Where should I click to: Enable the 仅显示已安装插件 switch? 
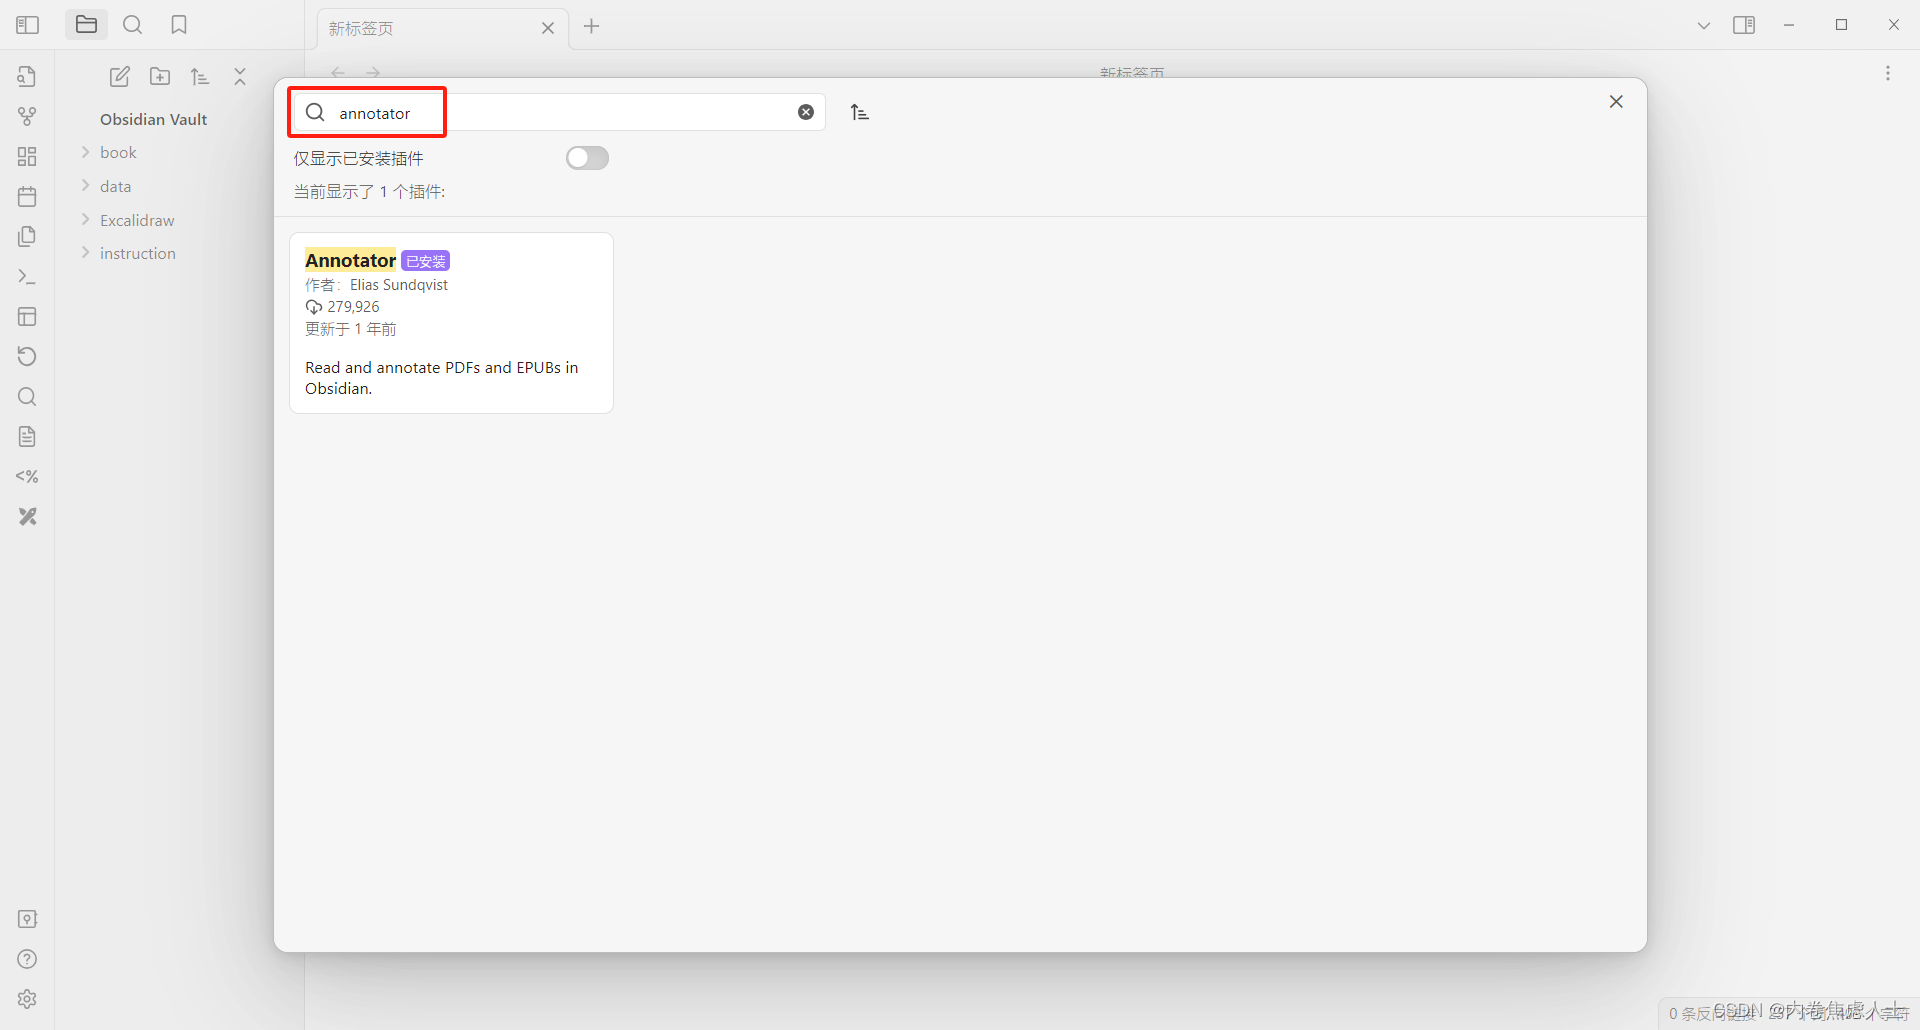[x=587, y=158]
